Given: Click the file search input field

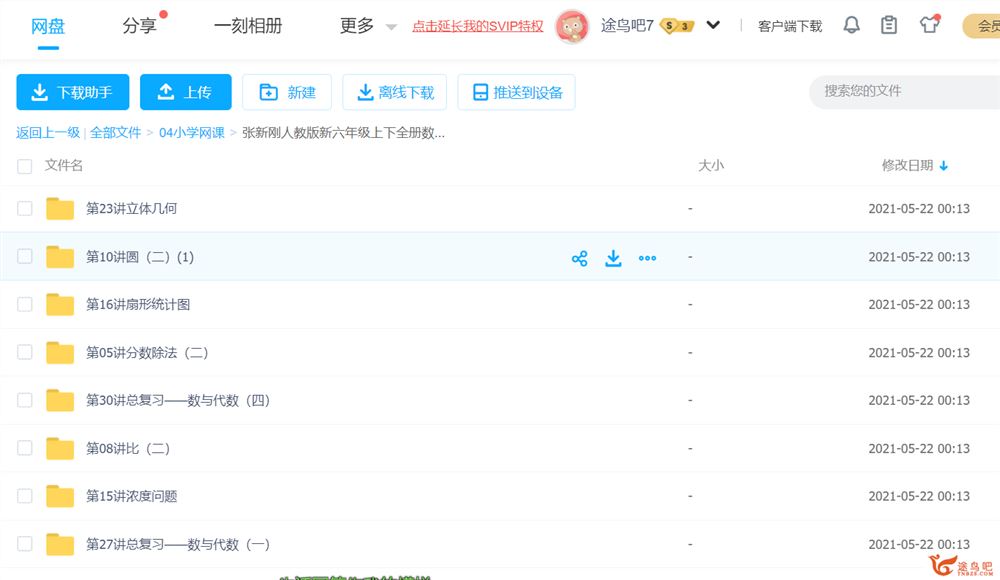Looking at the screenshot, I should click(906, 91).
